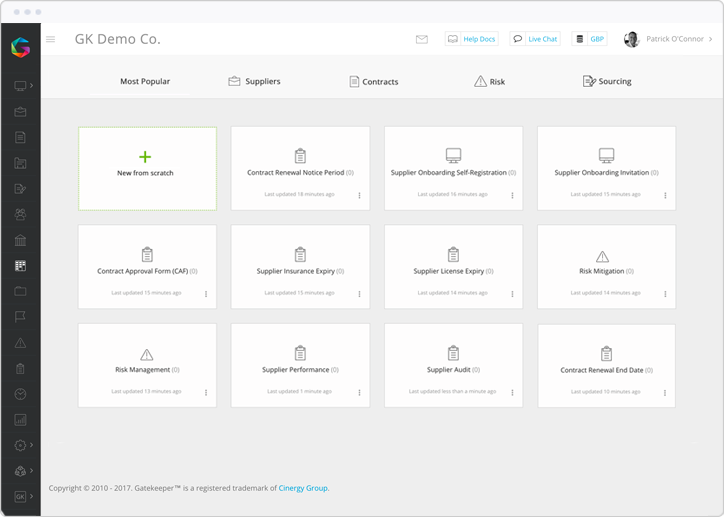Open the bank building sidebar icon
The image size is (724, 517).
pos(20,240)
